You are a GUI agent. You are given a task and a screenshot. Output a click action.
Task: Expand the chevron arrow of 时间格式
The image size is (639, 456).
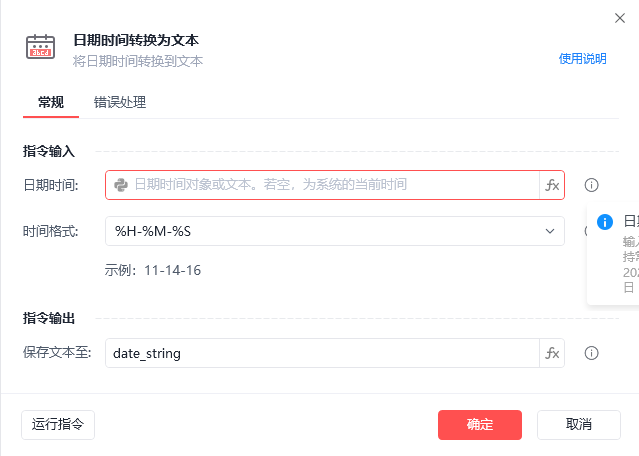point(550,231)
